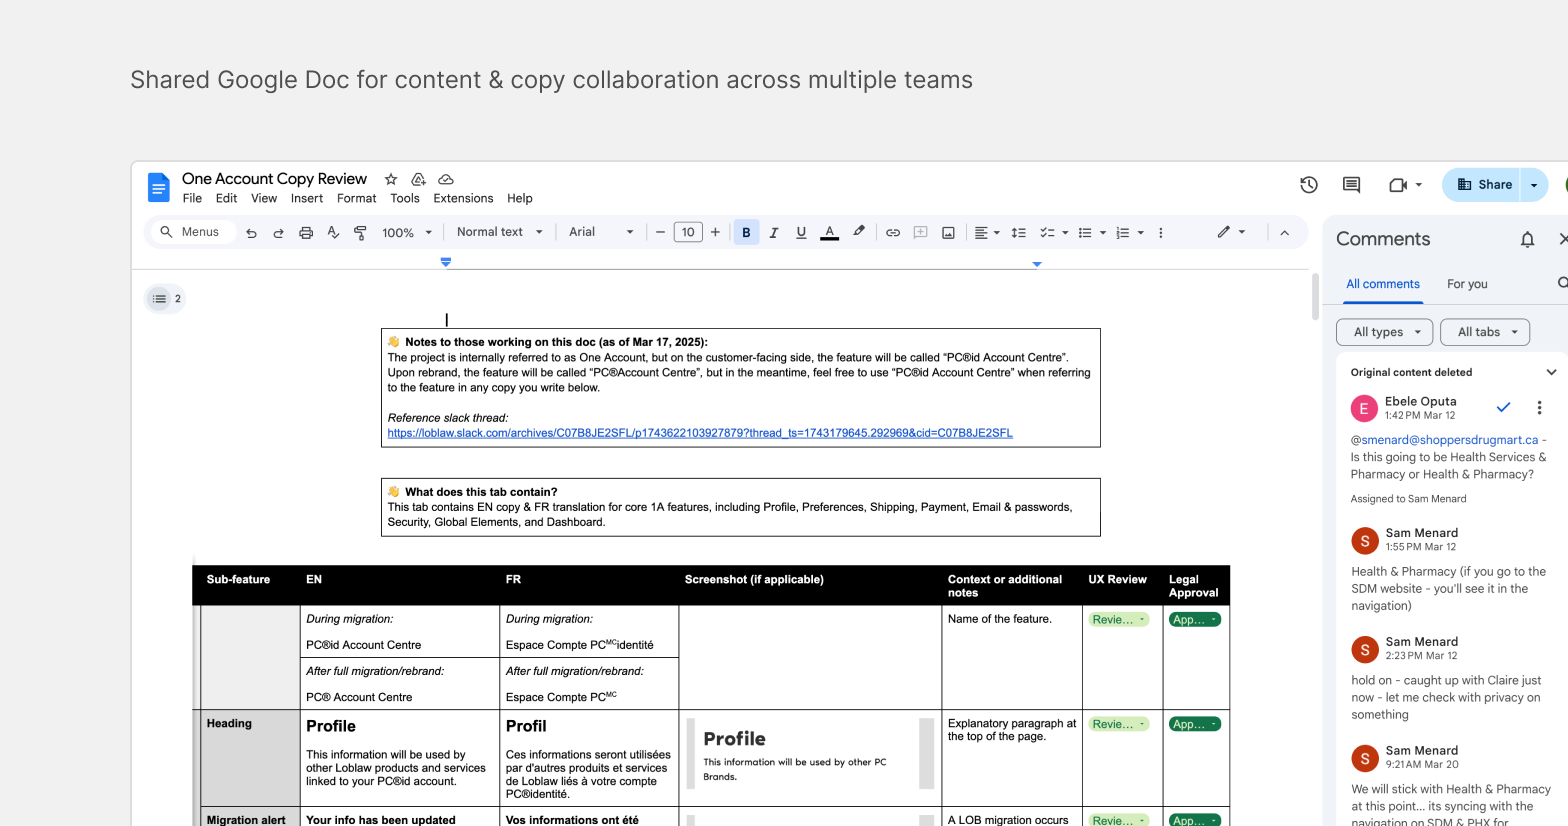Screen dimensions: 1568x826
Task: Click the Redo arrow
Action: 278,232
